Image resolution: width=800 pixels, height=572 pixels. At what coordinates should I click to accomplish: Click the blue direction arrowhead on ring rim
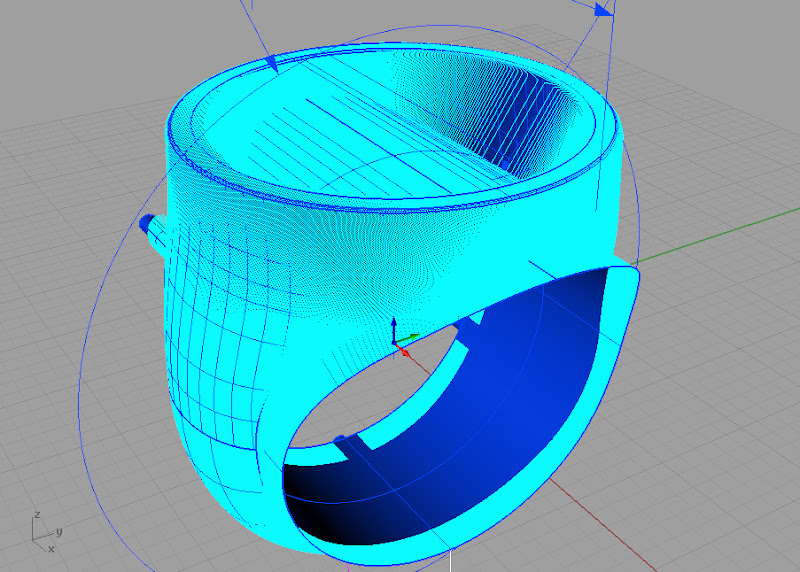point(271,64)
